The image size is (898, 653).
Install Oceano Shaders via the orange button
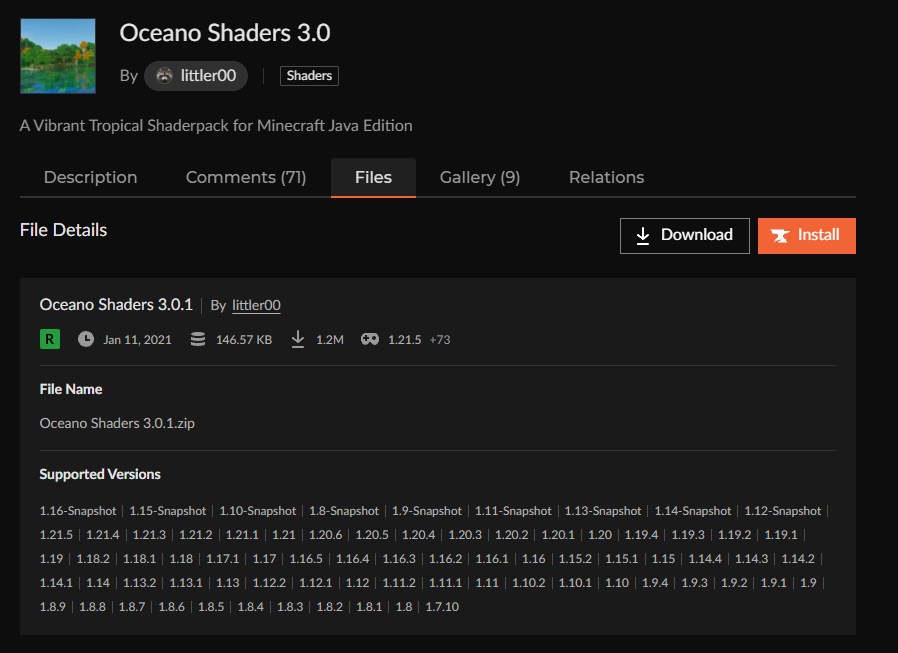806,235
